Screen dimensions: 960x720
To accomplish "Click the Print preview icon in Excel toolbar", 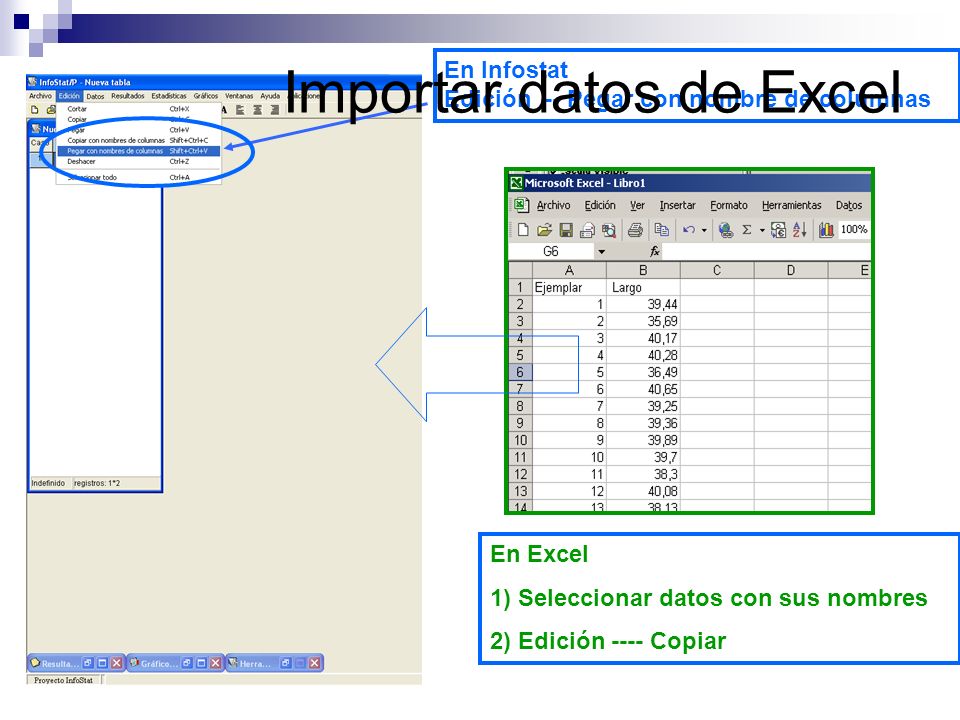I will 609,230.
